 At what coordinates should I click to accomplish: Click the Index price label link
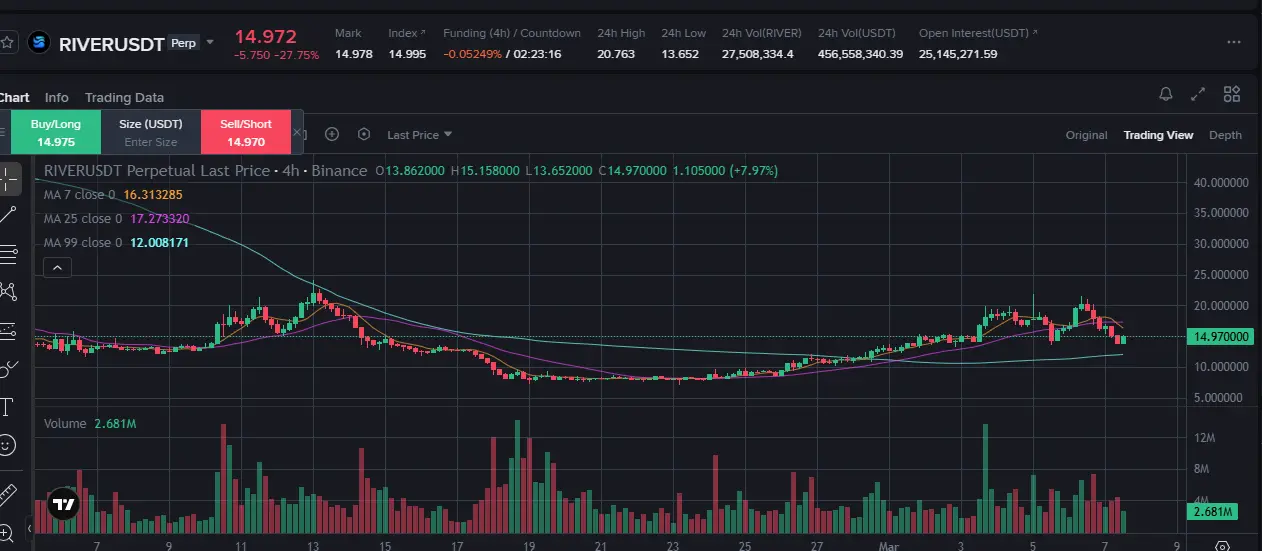(407, 33)
